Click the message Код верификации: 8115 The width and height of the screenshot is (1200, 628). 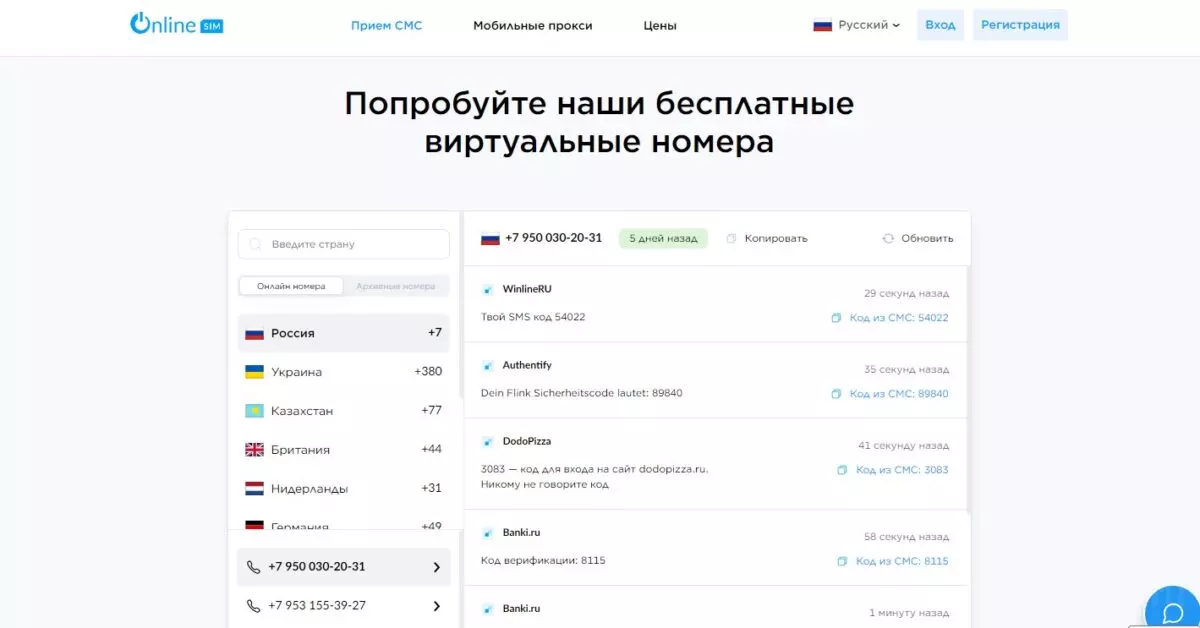(543, 560)
